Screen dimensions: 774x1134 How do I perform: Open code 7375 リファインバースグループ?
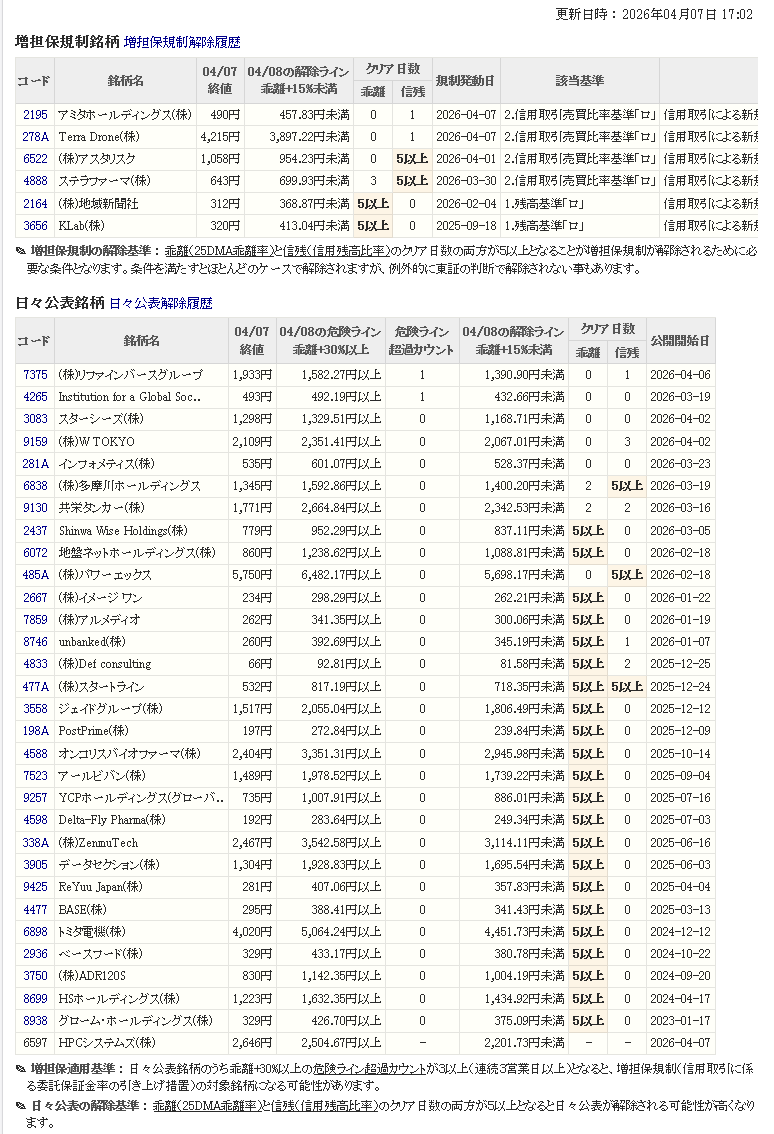point(35,375)
